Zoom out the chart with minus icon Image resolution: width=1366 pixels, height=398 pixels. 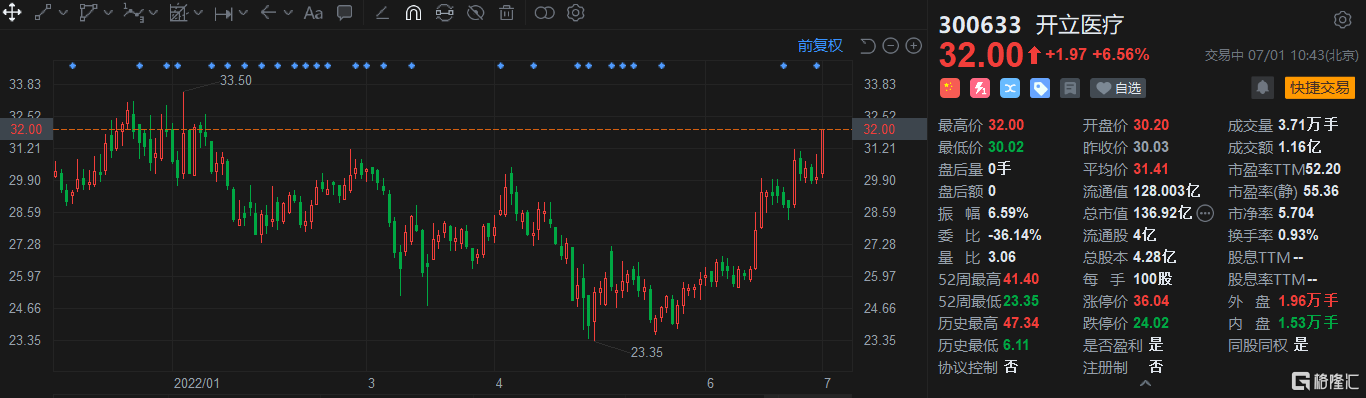pos(890,45)
